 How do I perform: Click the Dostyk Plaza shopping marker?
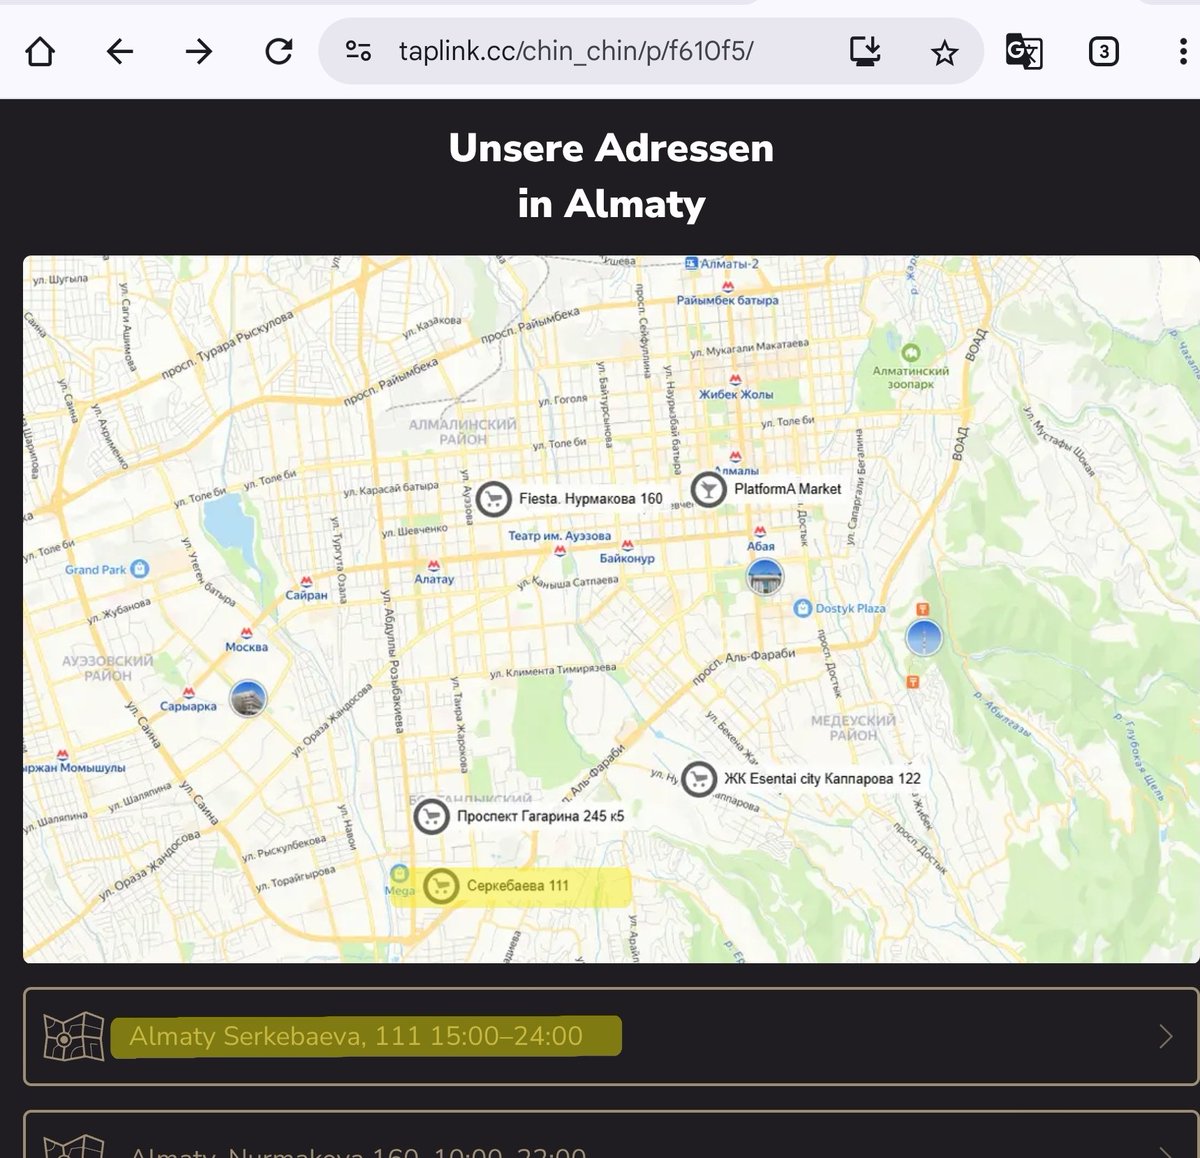tap(802, 608)
